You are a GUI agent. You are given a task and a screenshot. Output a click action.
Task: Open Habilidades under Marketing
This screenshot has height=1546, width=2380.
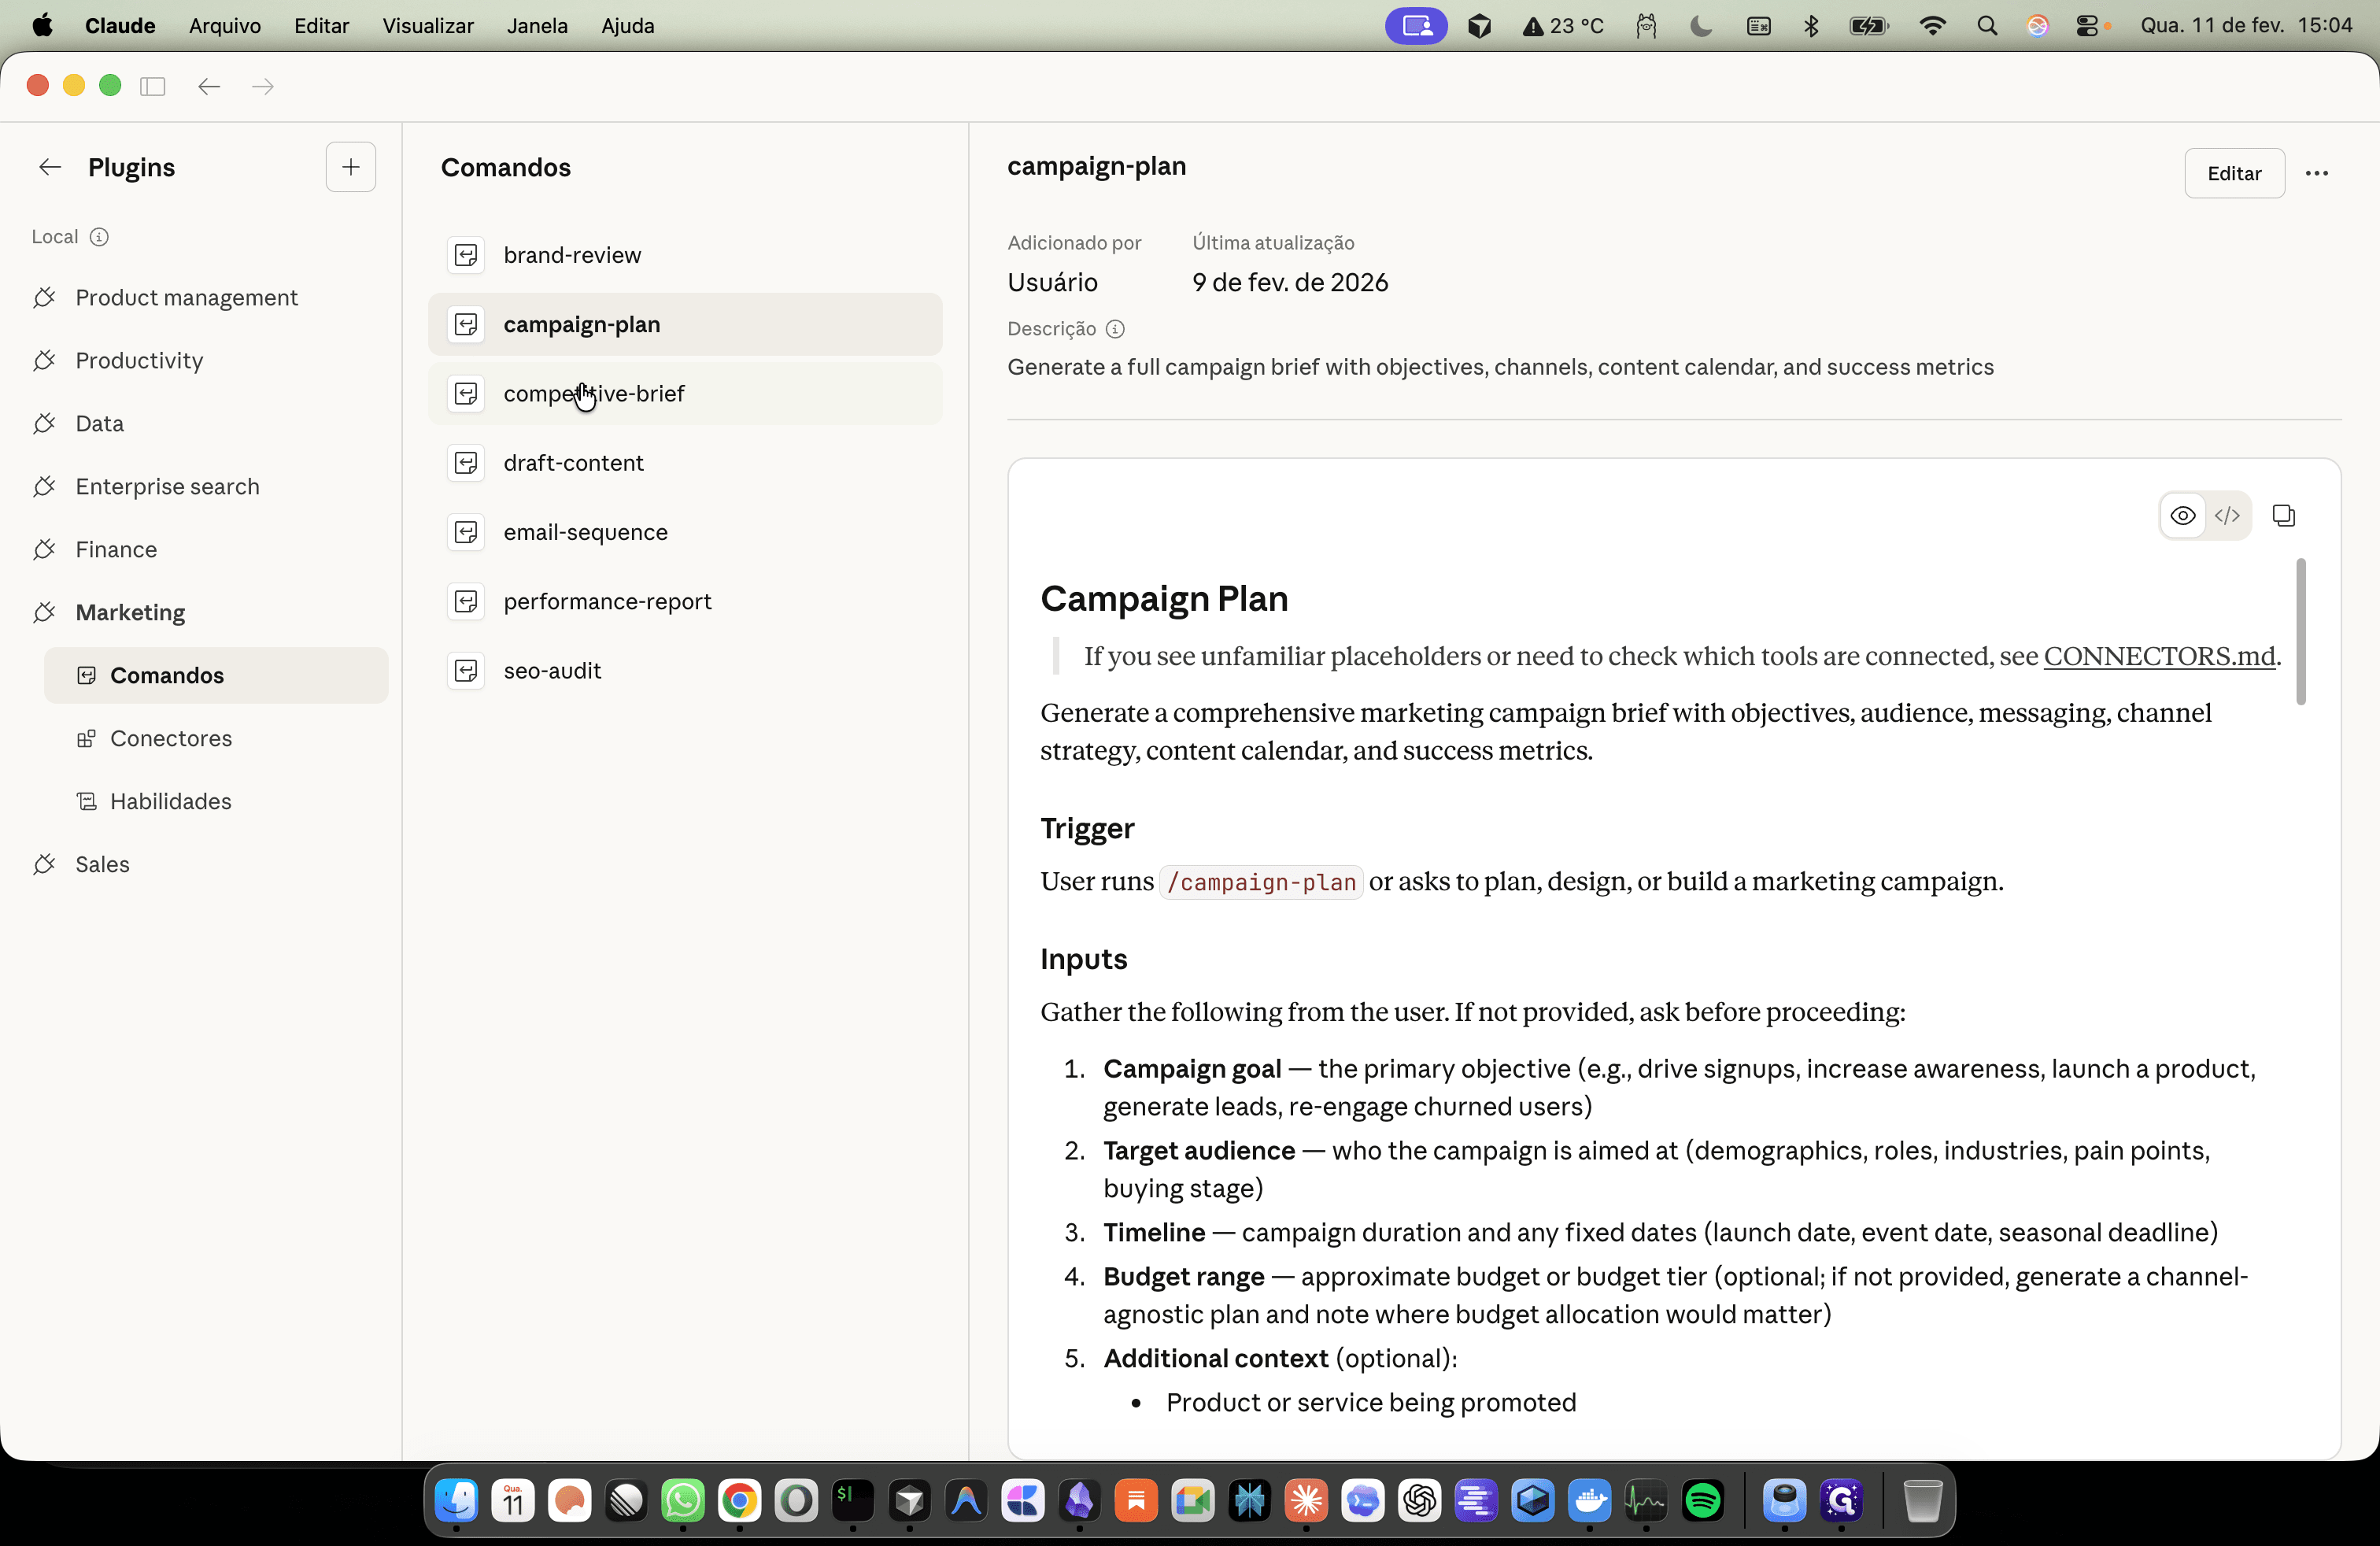point(216,801)
